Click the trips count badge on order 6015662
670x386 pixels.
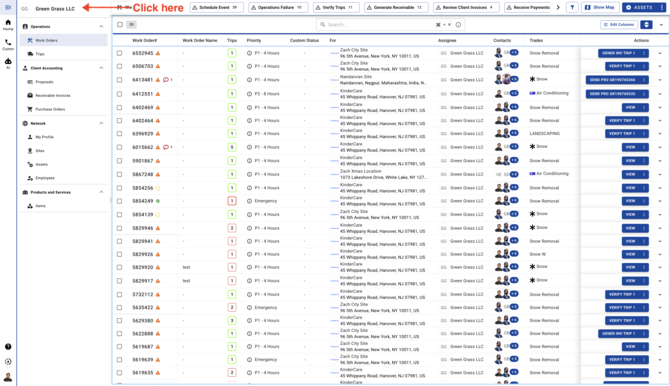click(x=232, y=147)
